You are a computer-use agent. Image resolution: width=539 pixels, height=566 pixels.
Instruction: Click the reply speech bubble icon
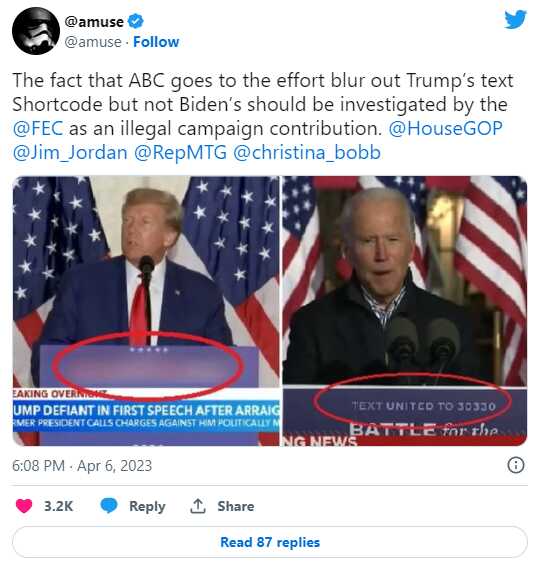pos(109,506)
